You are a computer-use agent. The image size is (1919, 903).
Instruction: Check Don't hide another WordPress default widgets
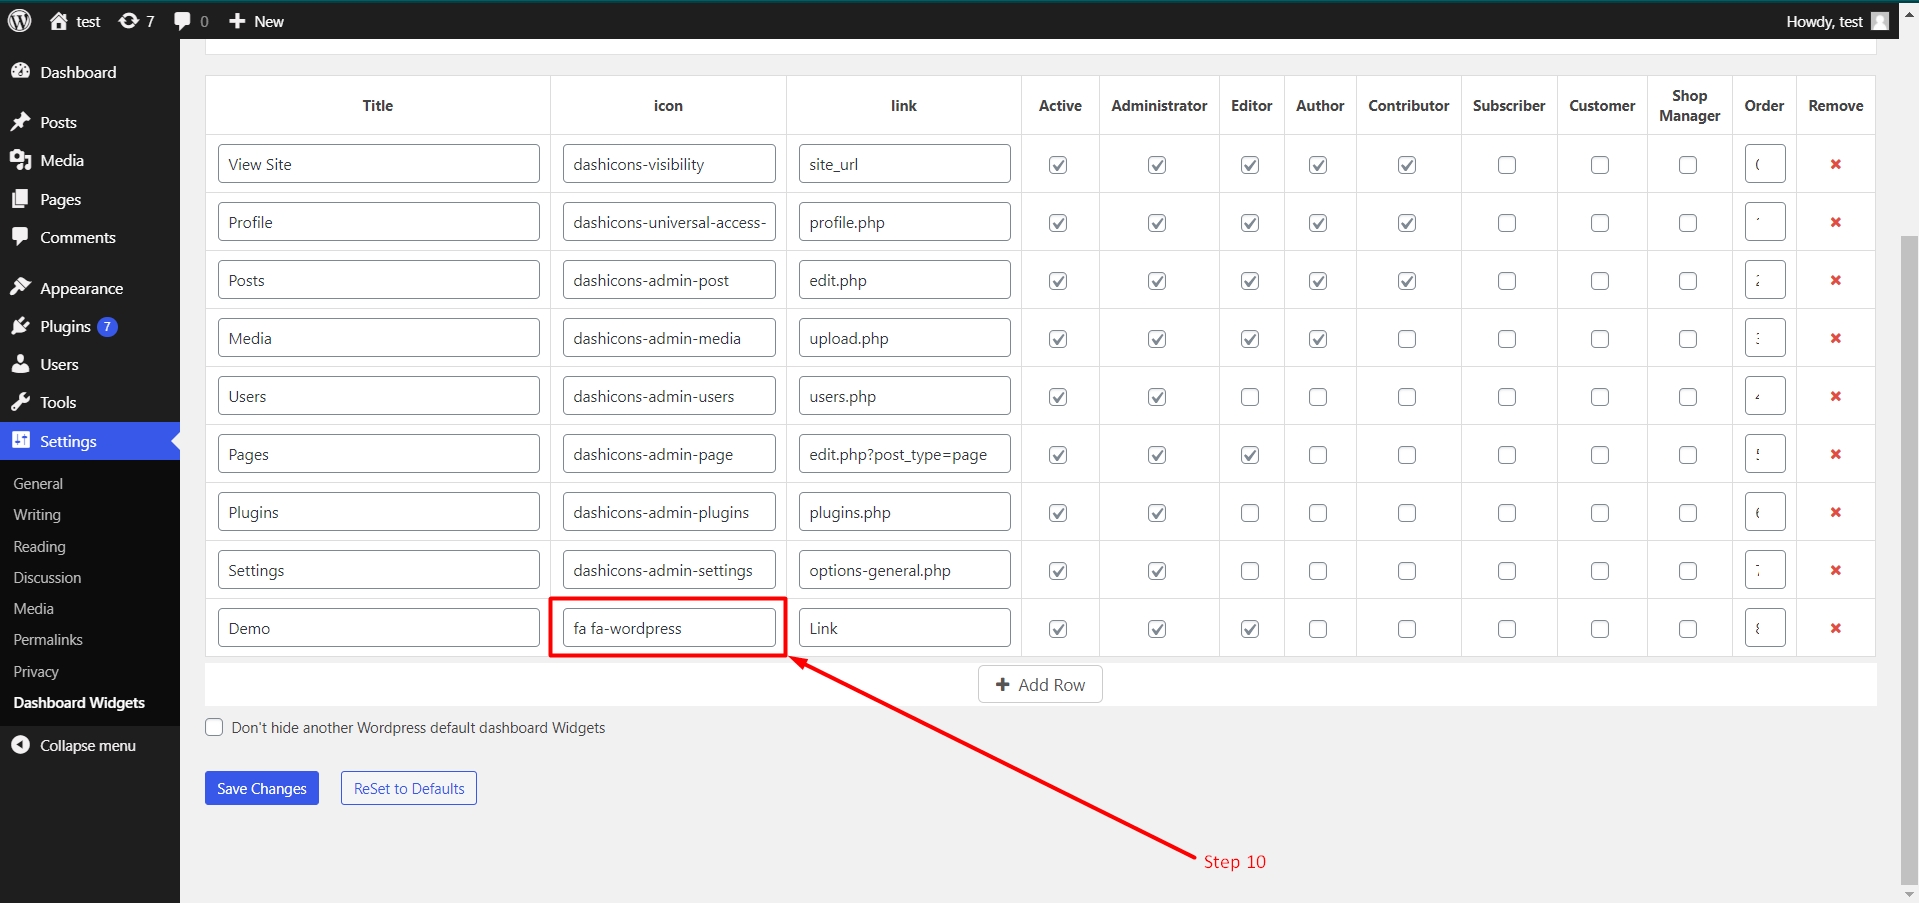coord(214,727)
